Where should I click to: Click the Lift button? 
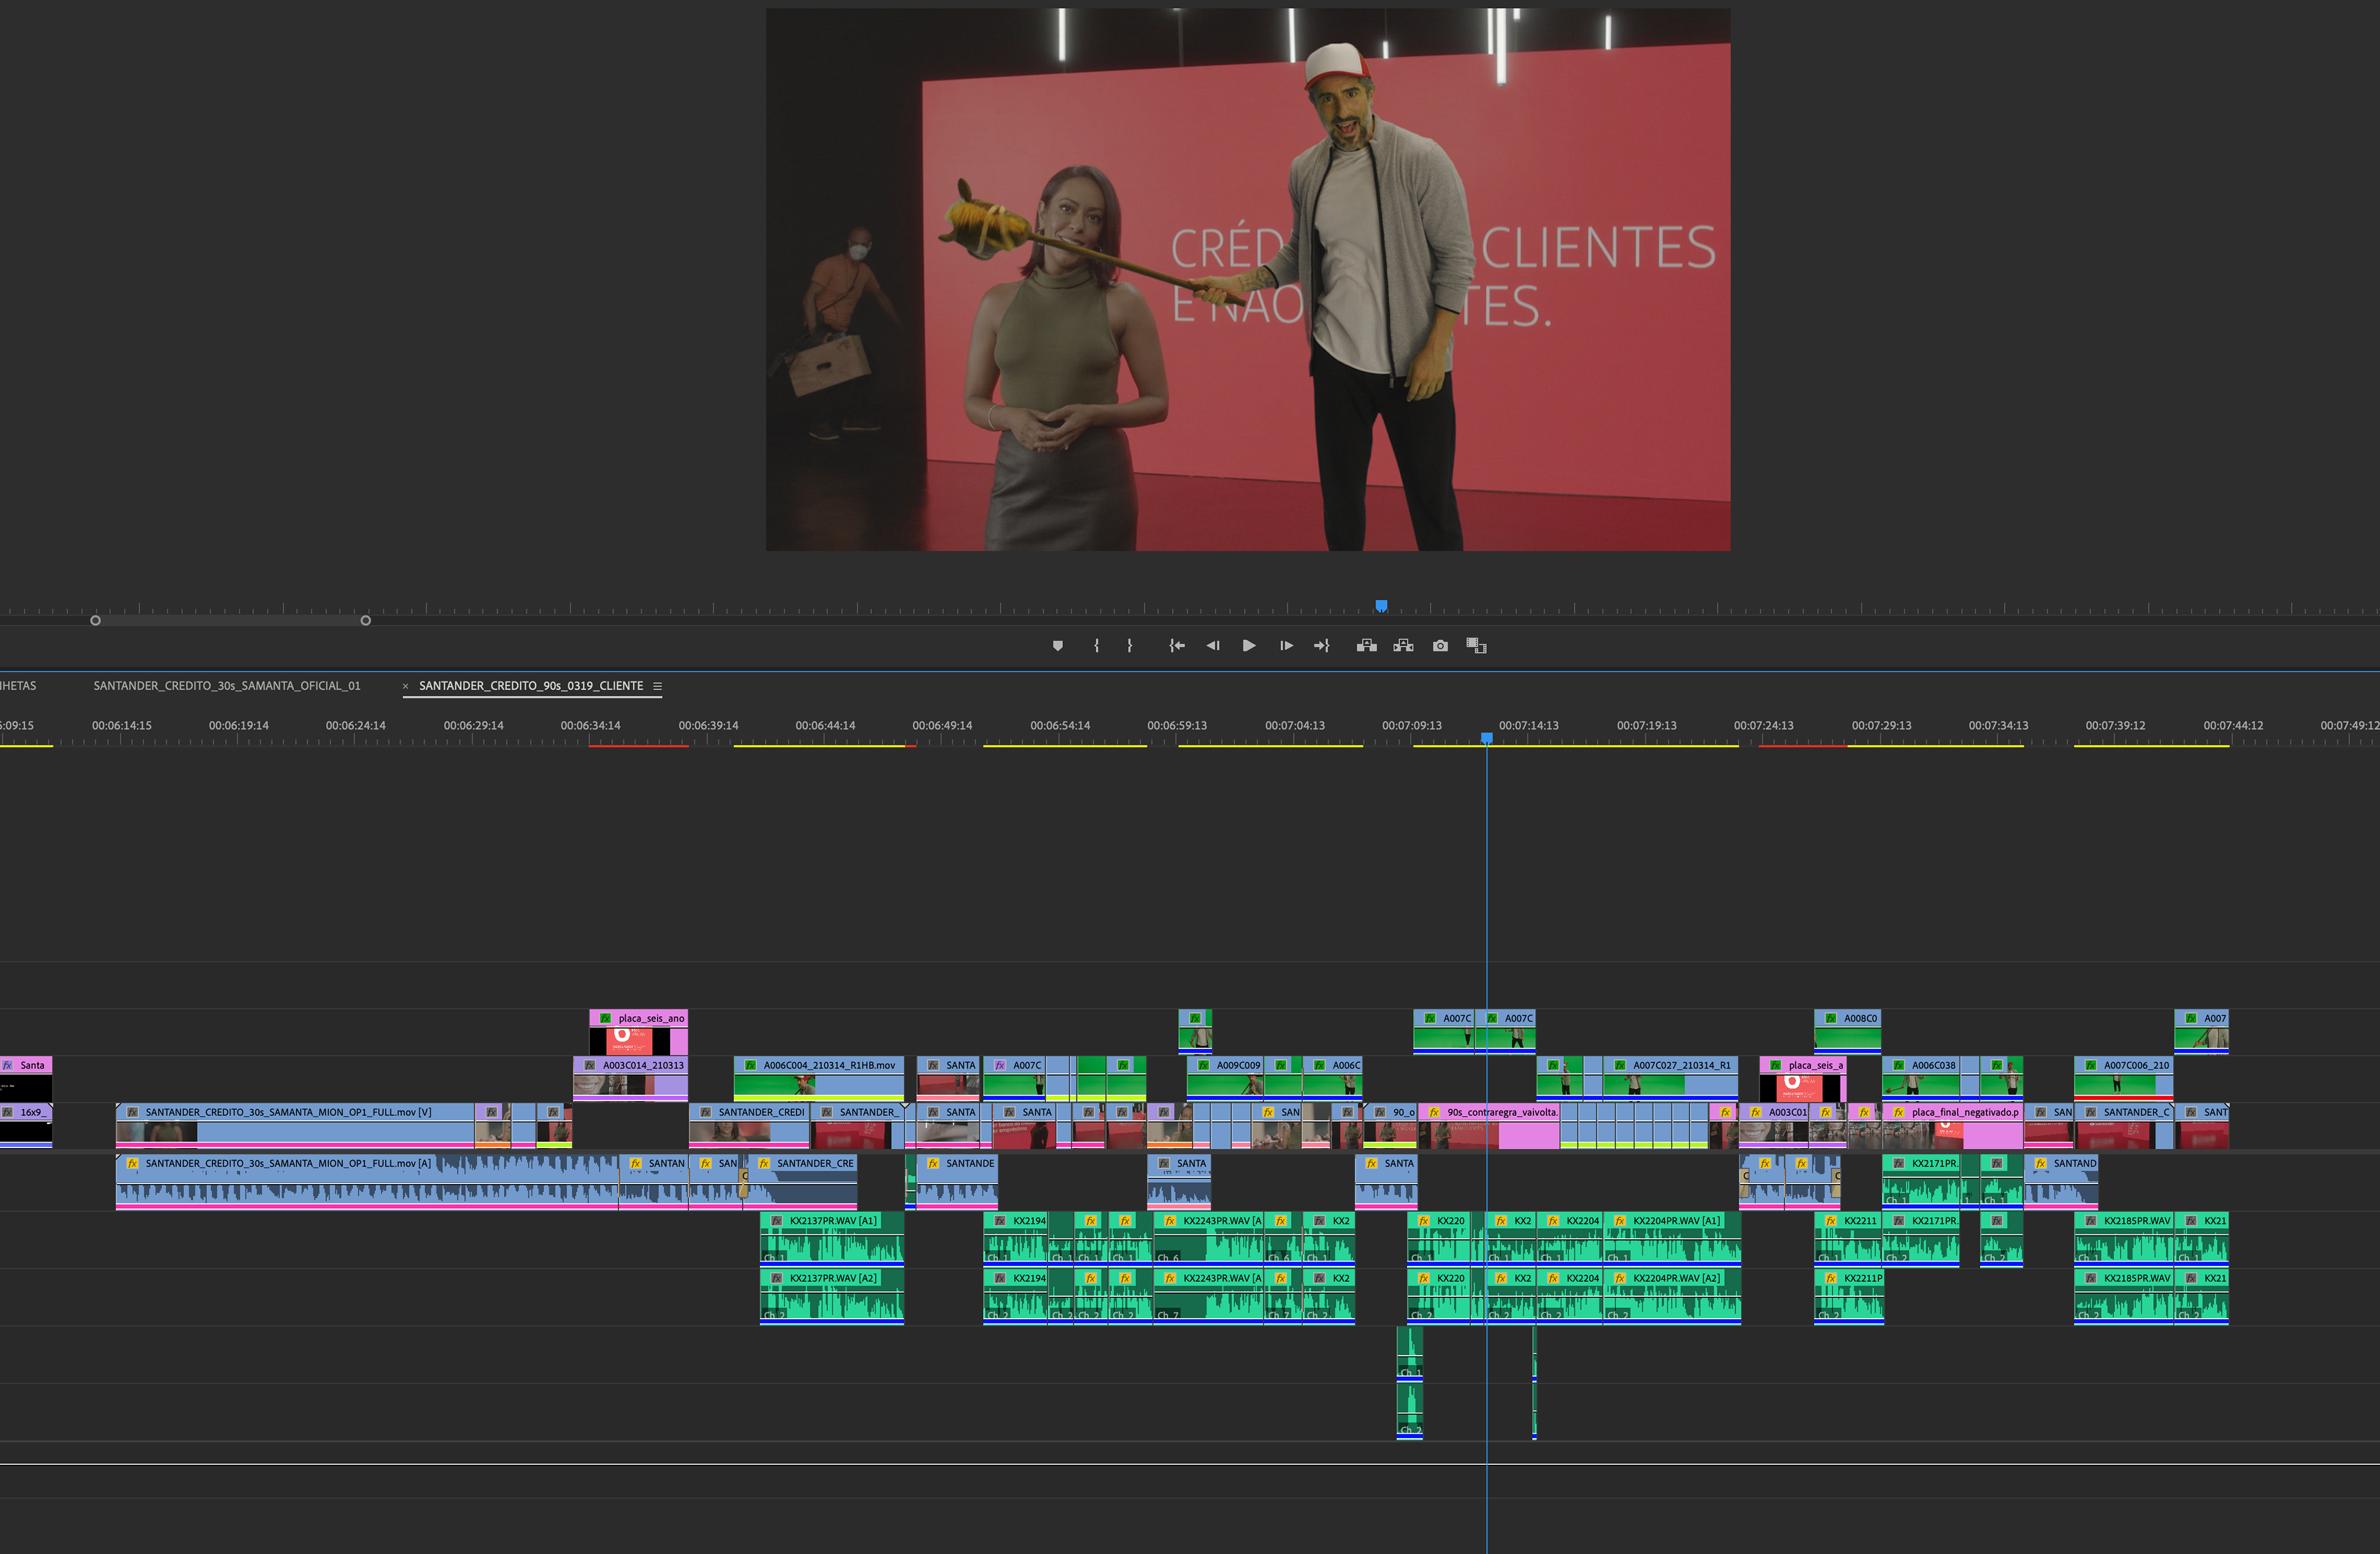tap(1366, 646)
